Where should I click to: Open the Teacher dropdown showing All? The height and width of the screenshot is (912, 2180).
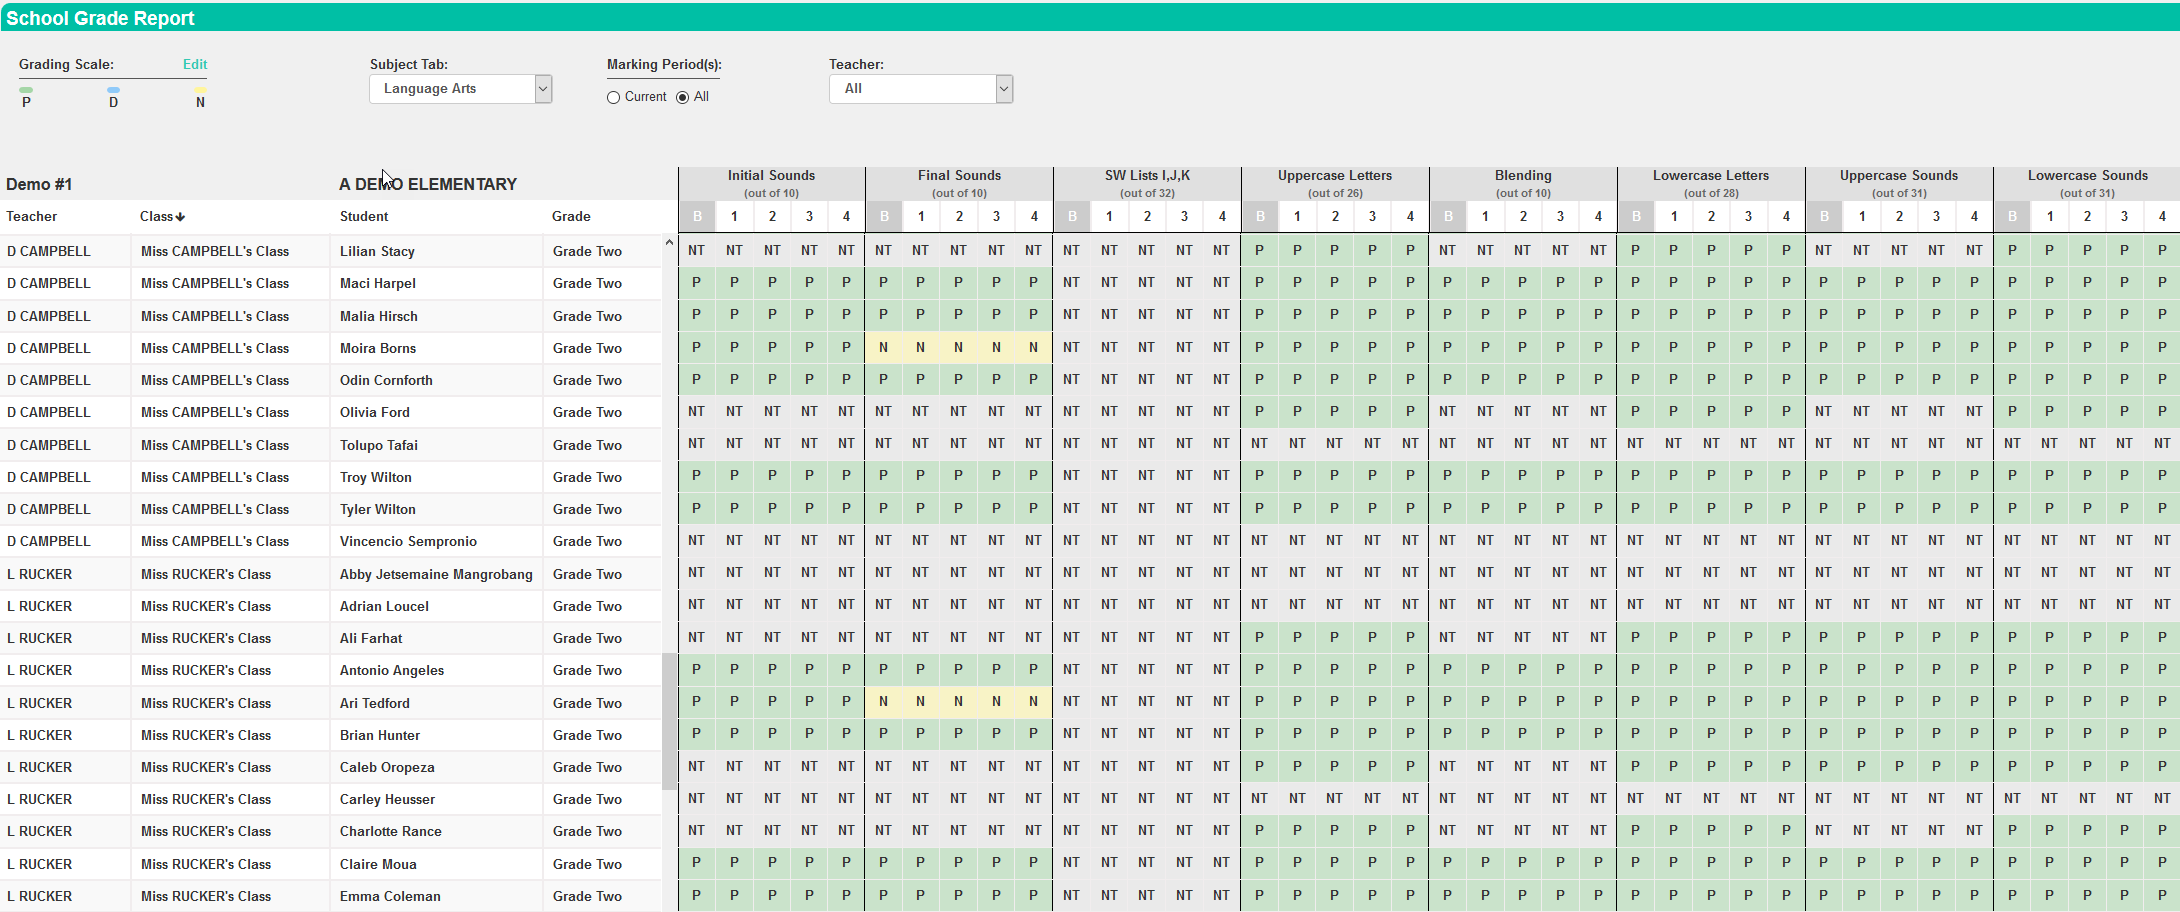point(921,89)
